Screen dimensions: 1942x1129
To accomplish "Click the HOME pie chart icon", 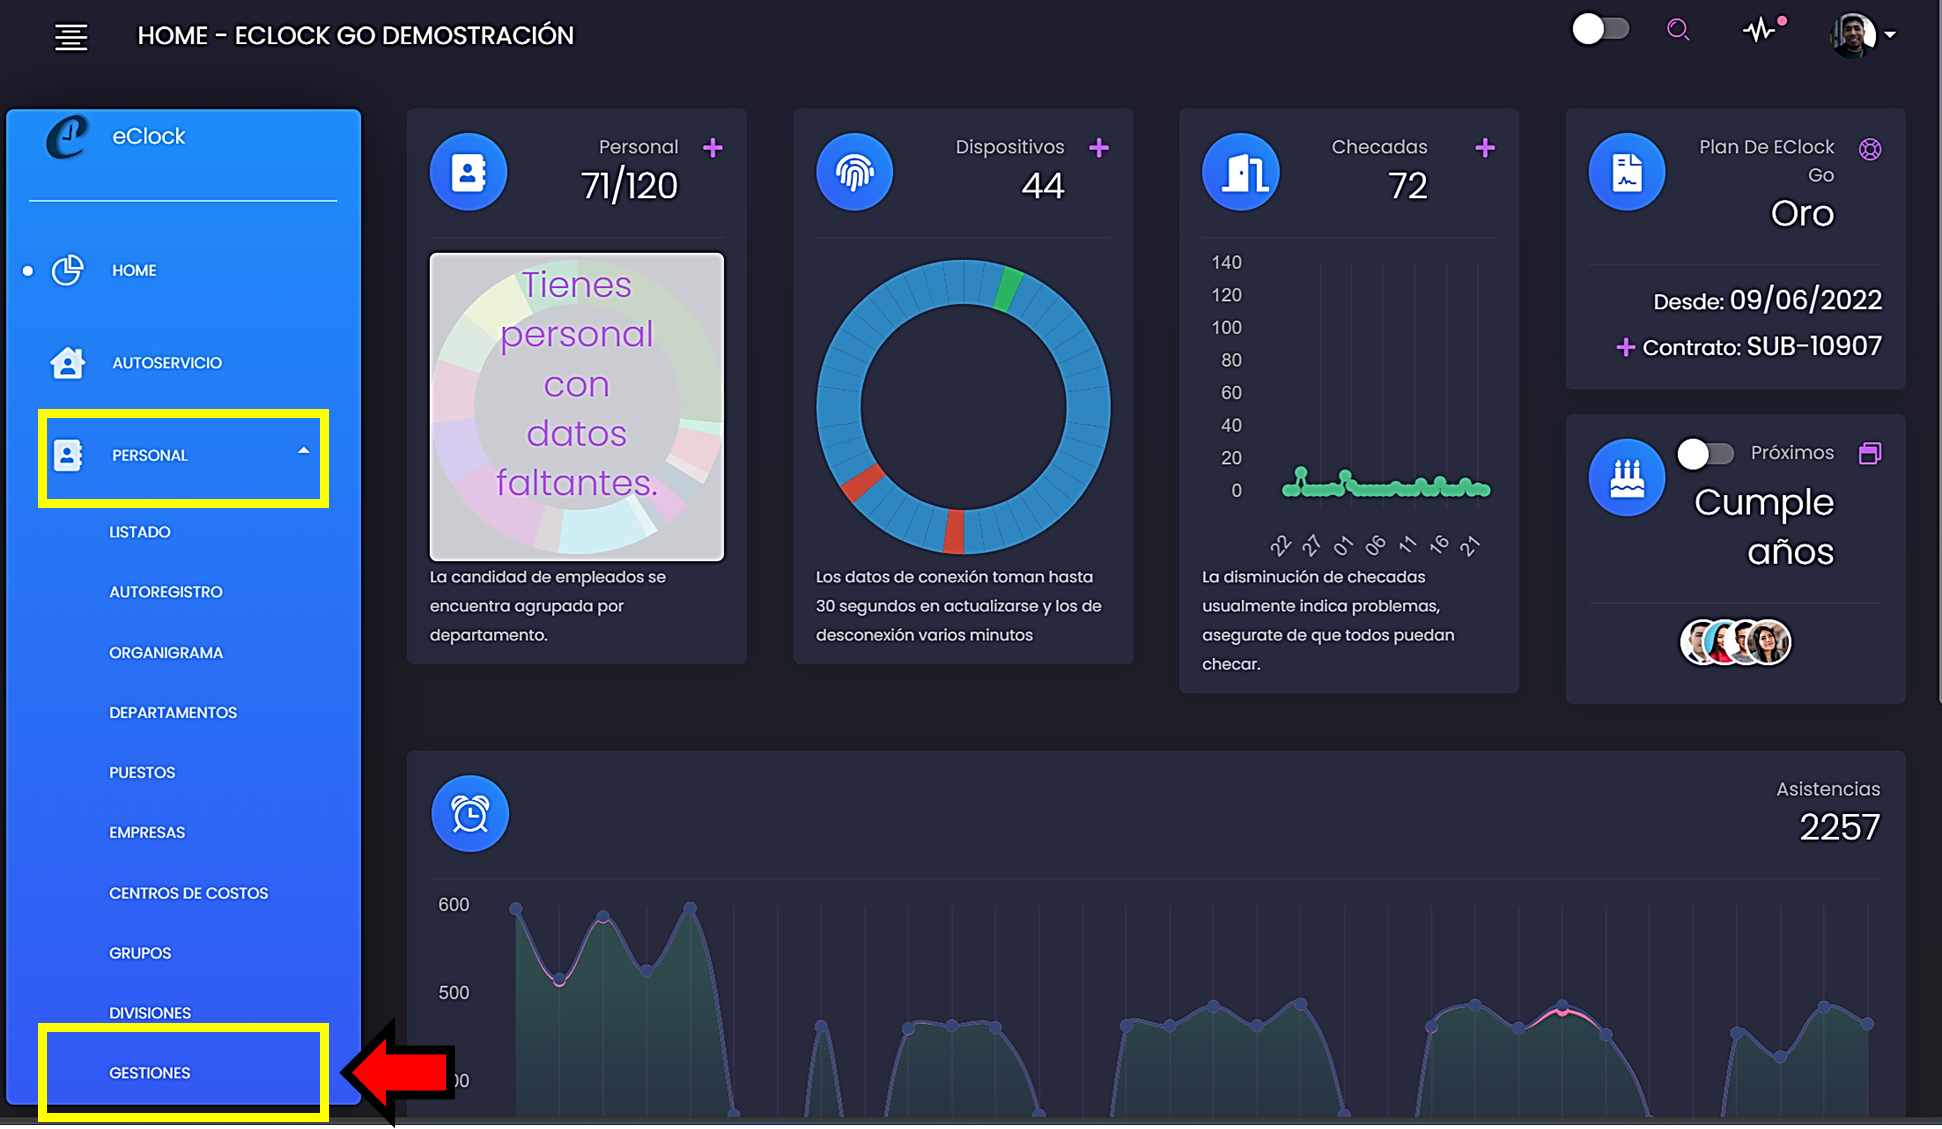I will click(67, 270).
